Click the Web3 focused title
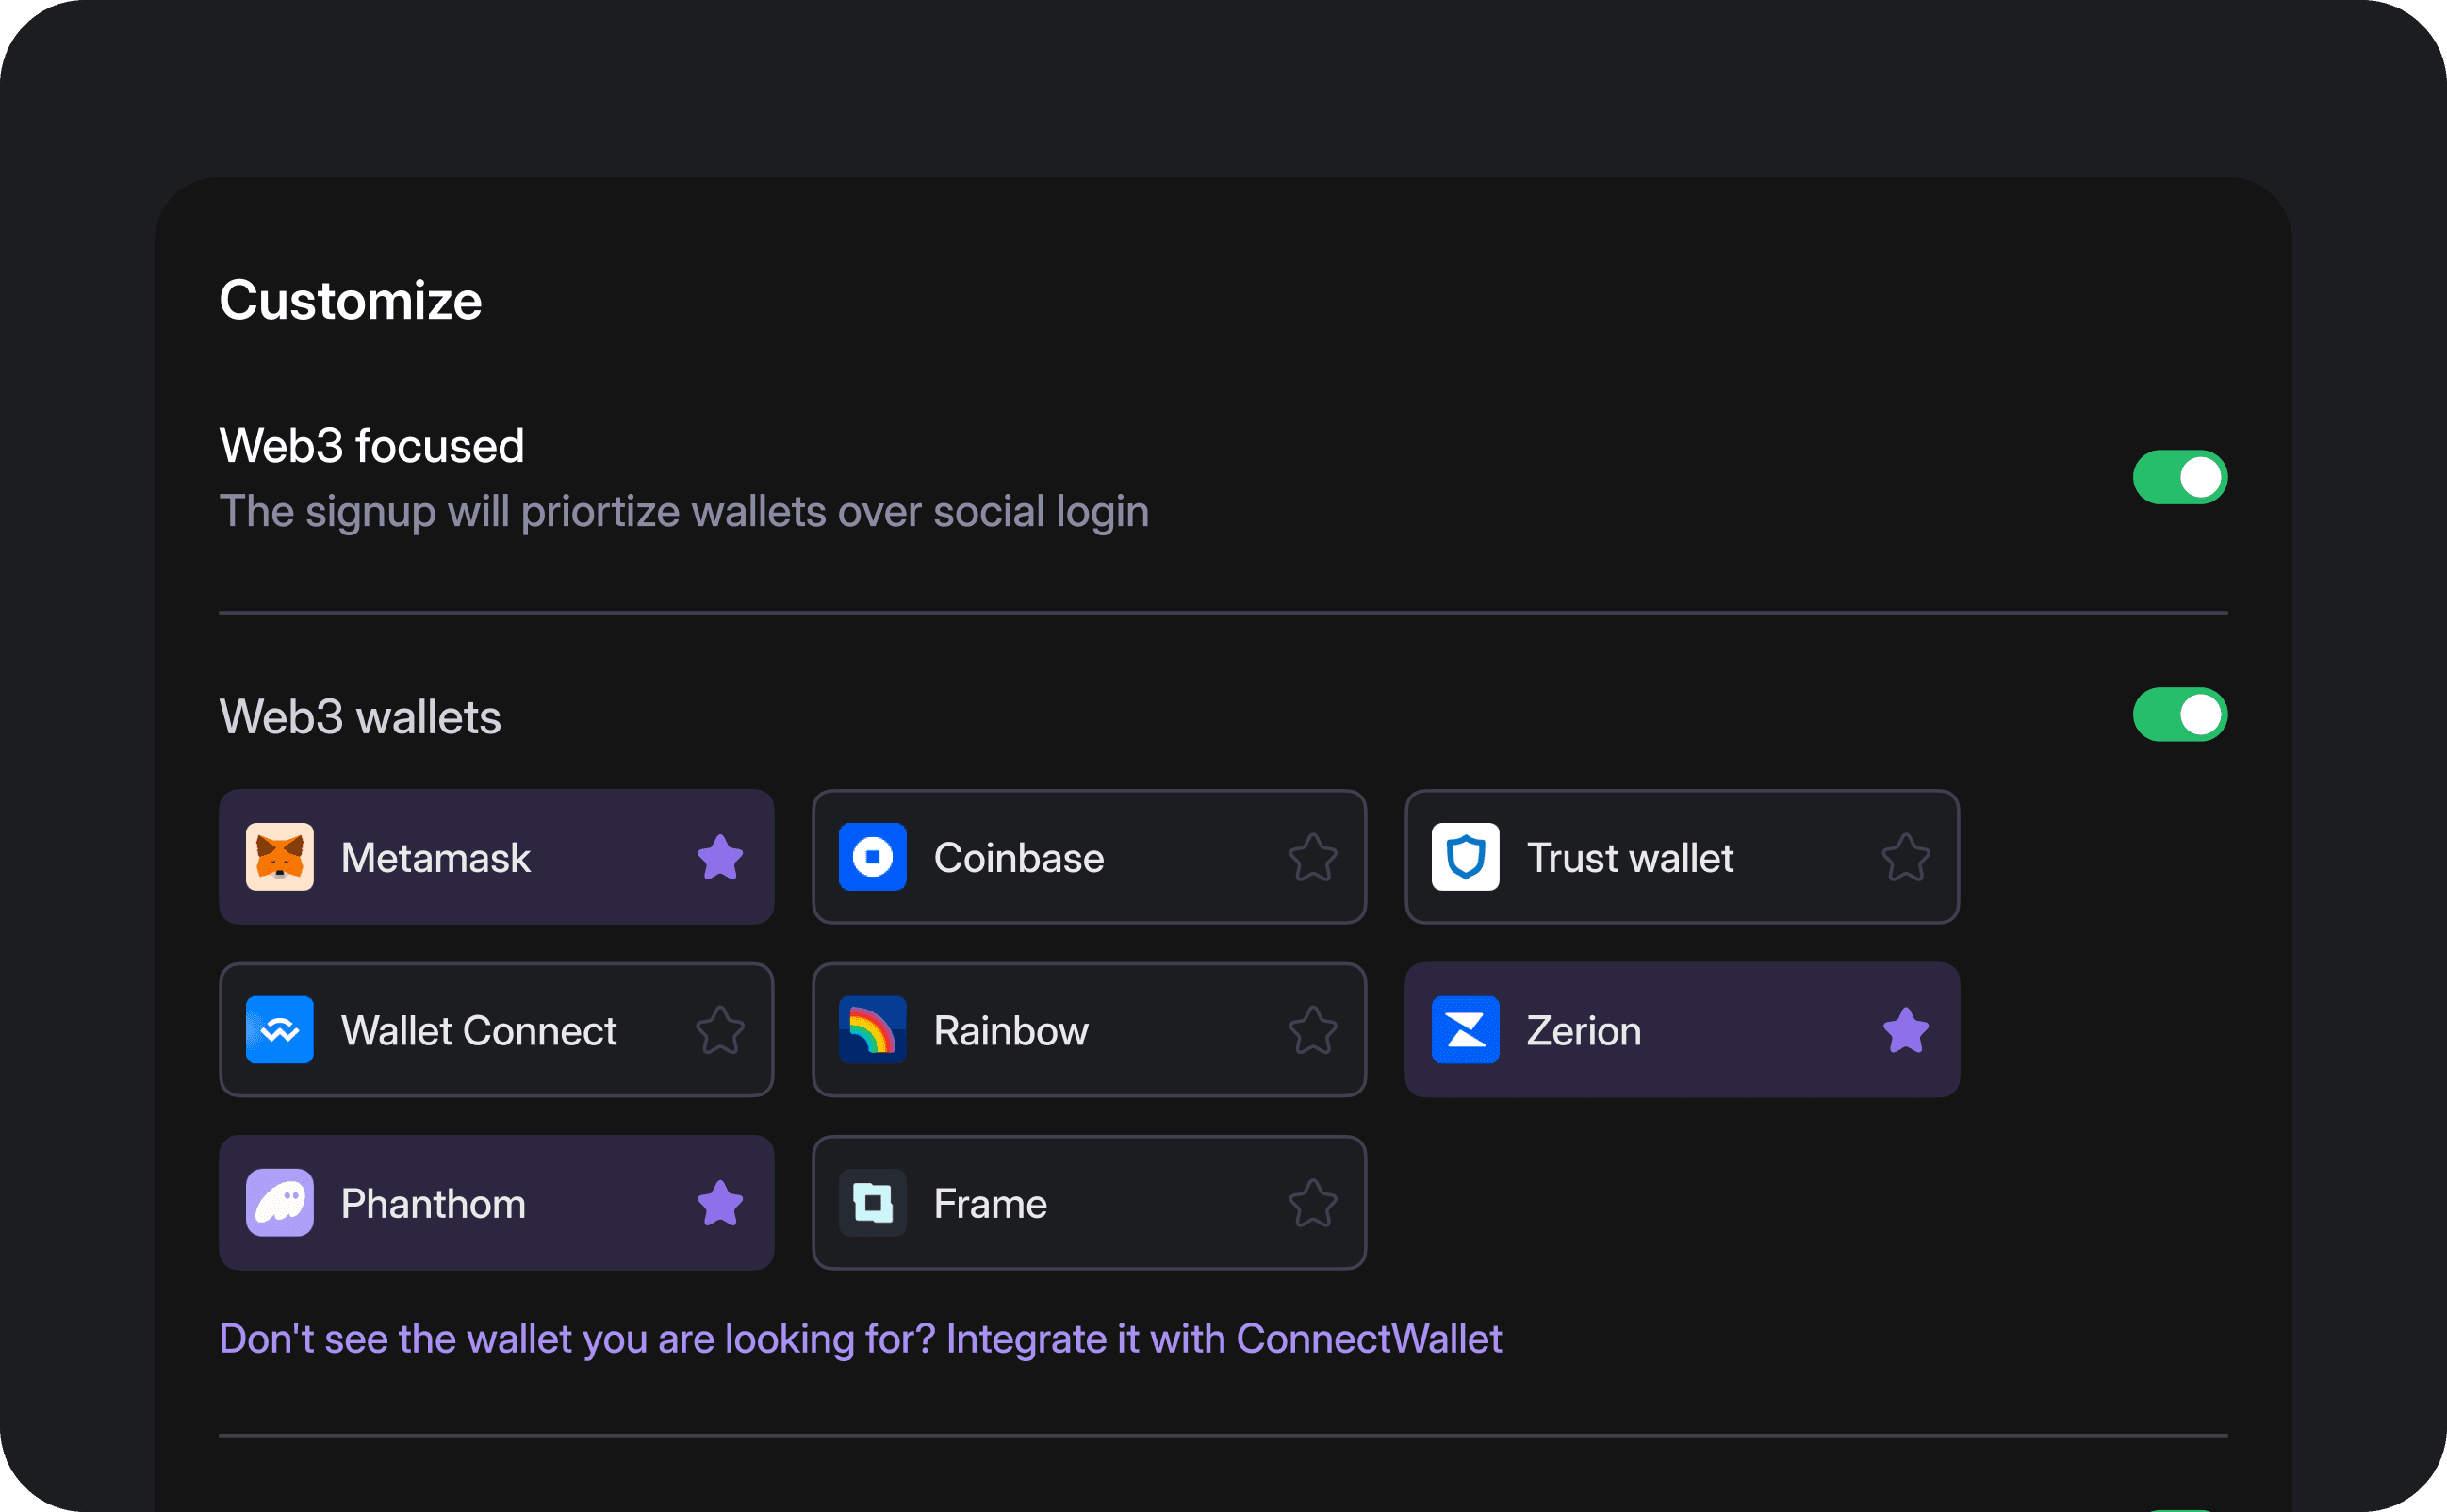Screen dimensions: 2447x1512 [x=372, y=445]
